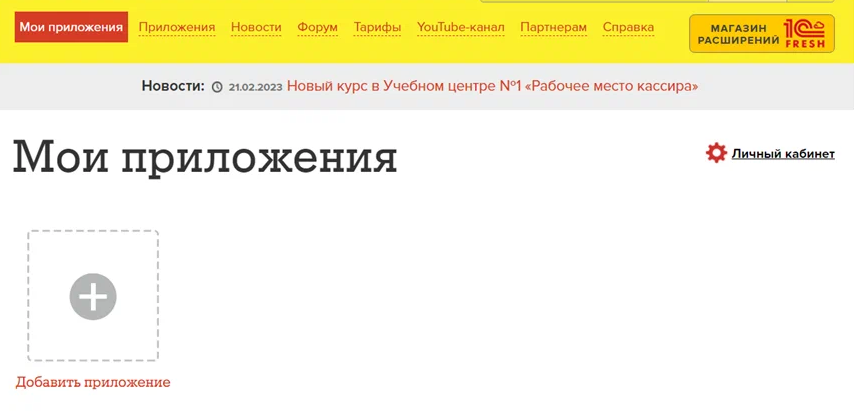Go to the Партнерам page

(x=553, y=27)
